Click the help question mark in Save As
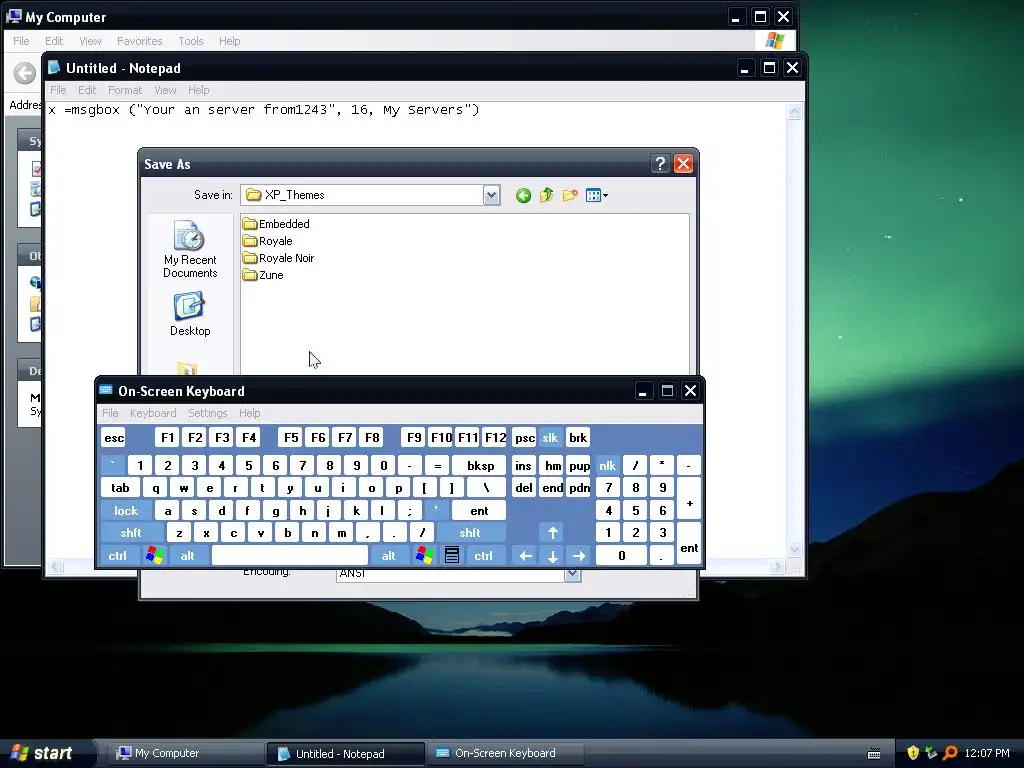Screen dimensions: 1024x768 (x=660, y=163)
